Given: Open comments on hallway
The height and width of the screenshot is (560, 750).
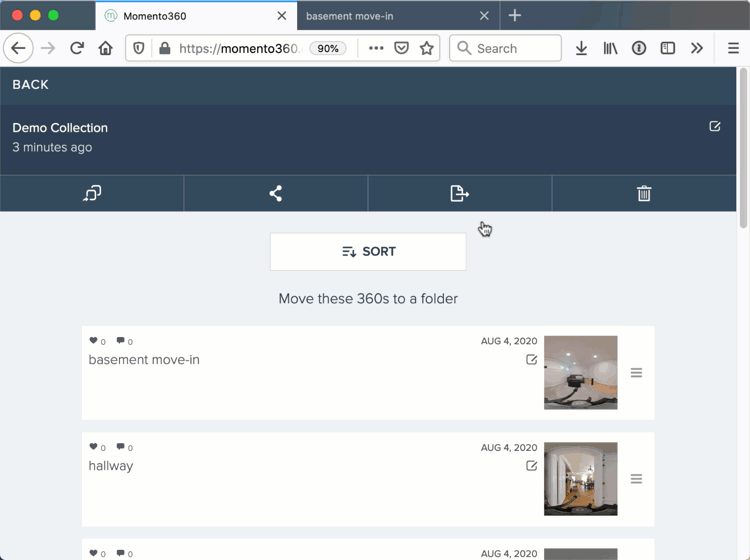Looking at the screenshot, I should tap(121, 447).
